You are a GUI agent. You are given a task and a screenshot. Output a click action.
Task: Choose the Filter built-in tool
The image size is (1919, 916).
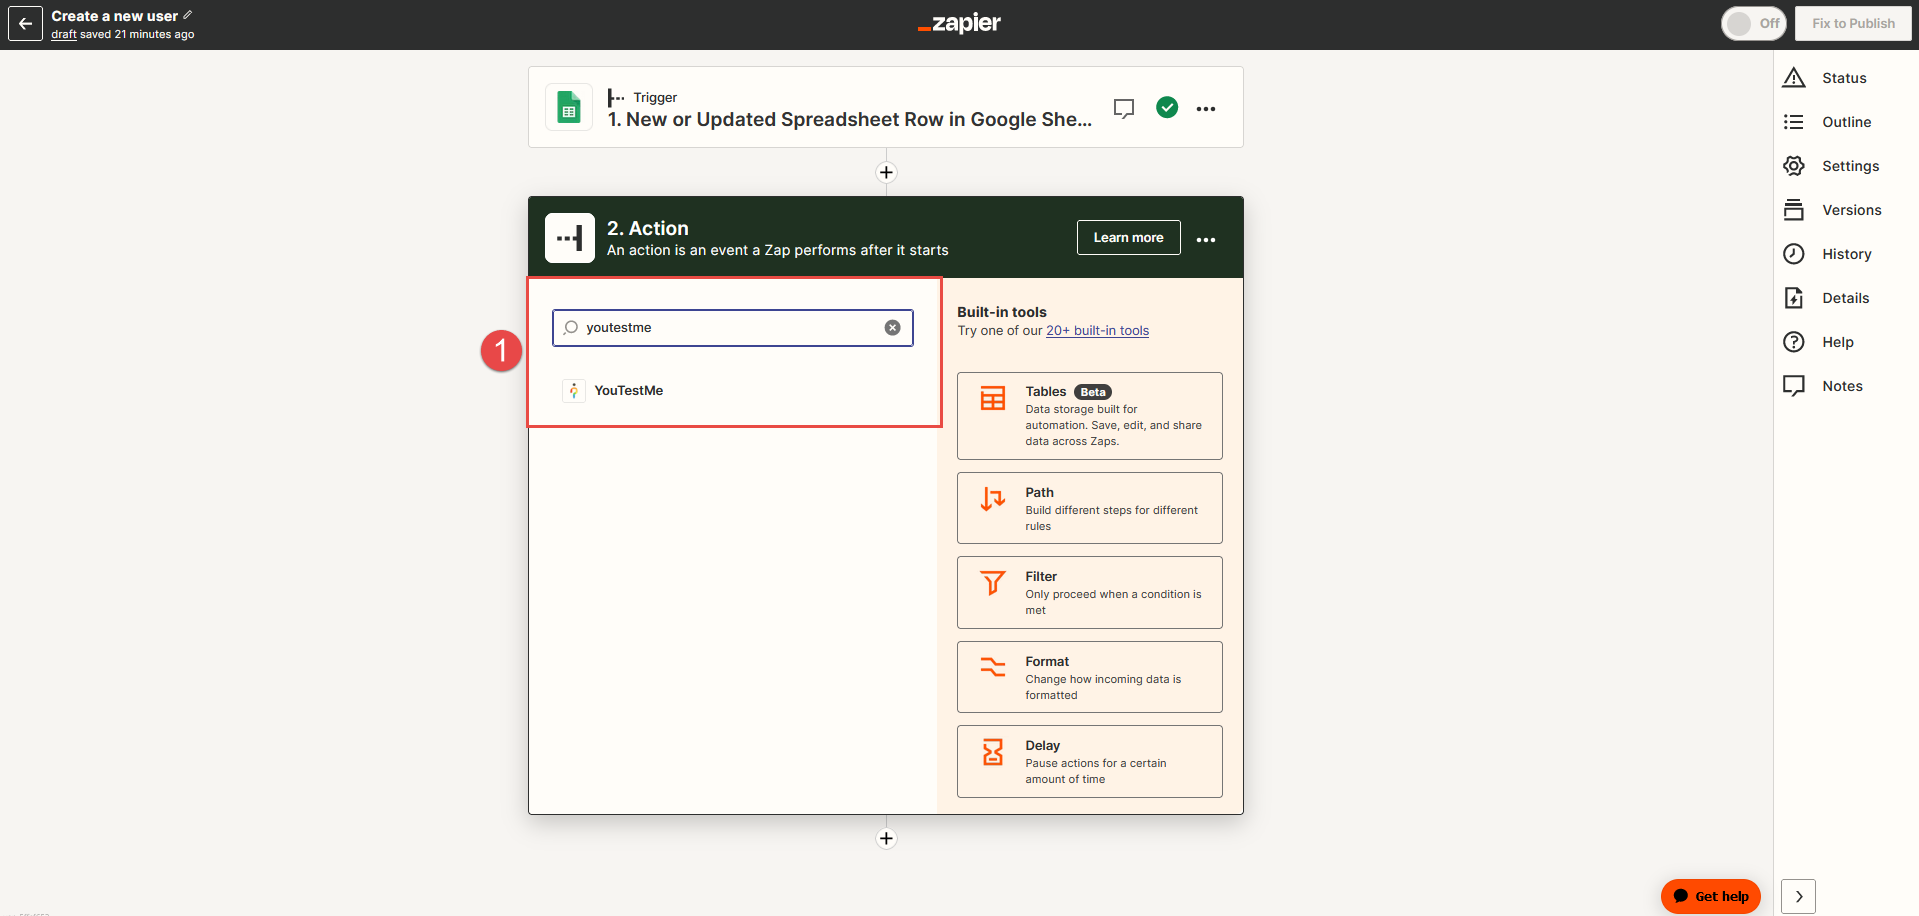pyautogui.click(x=1090, y=592)
